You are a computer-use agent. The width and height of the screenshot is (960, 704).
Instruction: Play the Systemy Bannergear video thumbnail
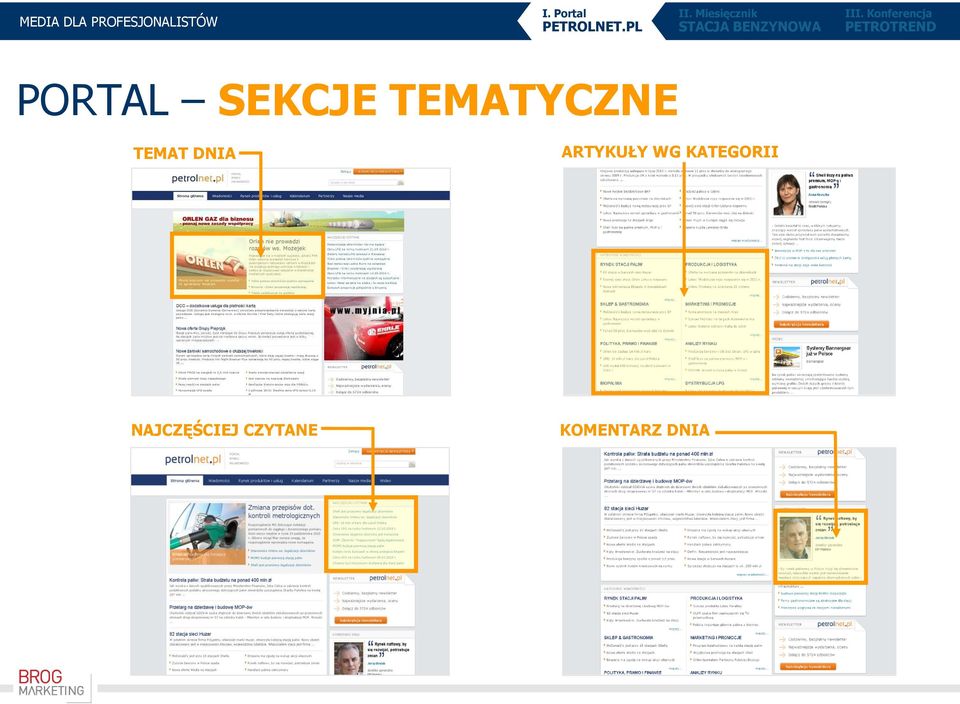[x=787, y=356]
